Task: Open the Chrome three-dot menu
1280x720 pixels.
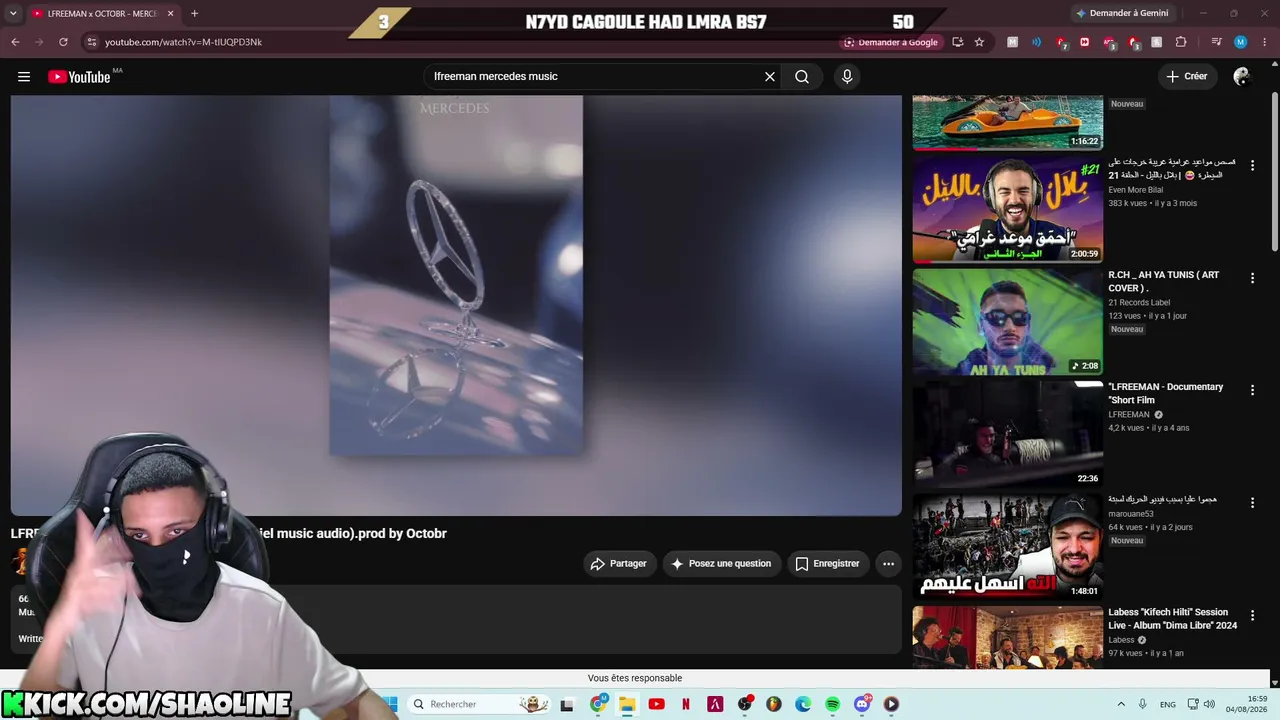Action: tap(1265, 42)
